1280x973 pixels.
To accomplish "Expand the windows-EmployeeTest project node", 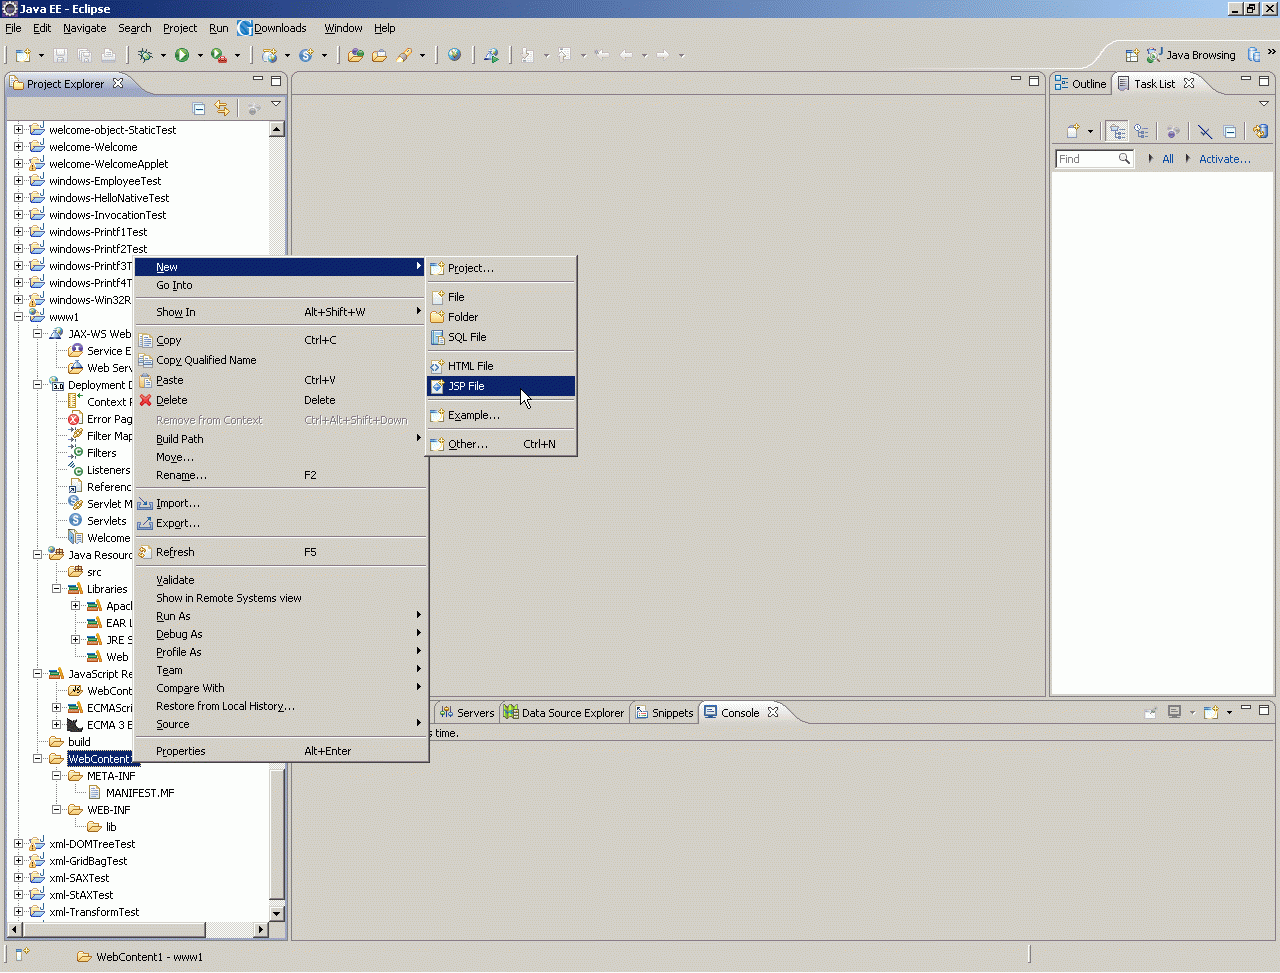I will pos(18,181).
